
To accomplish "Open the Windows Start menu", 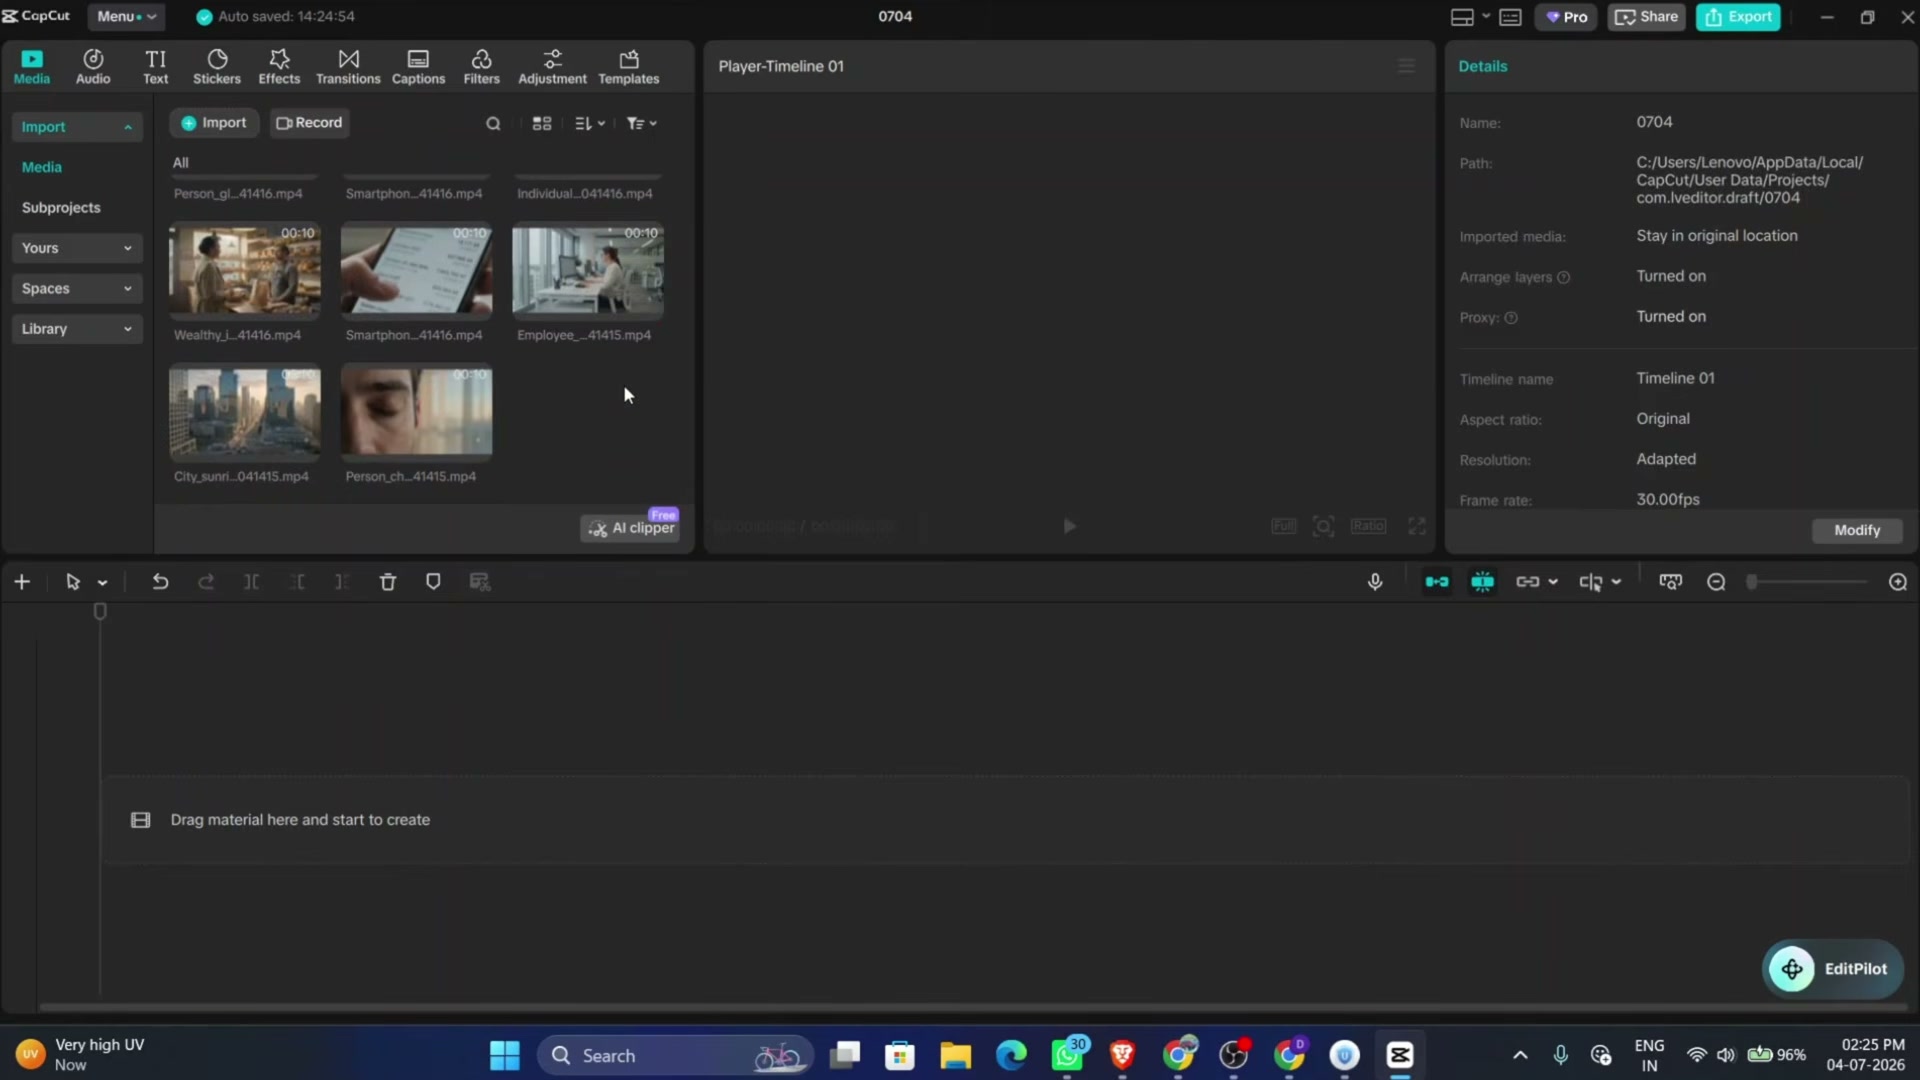I will click(x=504, y=1056).
